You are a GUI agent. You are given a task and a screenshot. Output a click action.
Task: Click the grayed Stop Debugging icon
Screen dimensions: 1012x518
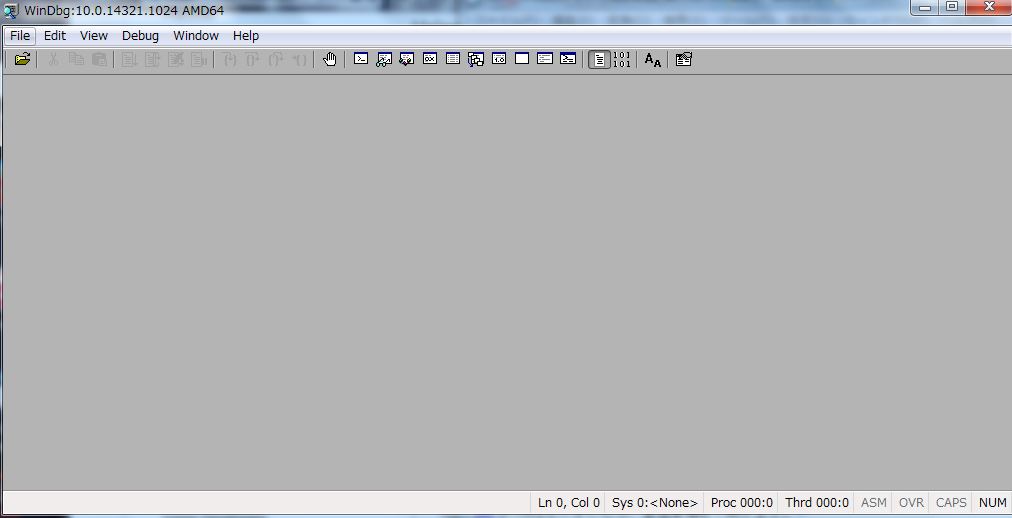tap(176, 59)
